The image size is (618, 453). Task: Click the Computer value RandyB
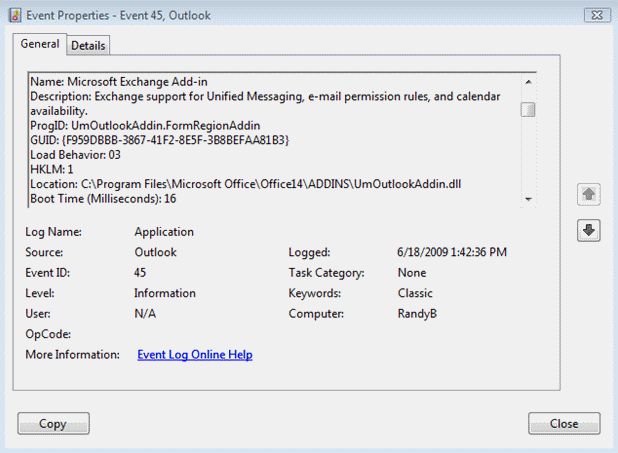pyautogui.click(x=417, y=313)
